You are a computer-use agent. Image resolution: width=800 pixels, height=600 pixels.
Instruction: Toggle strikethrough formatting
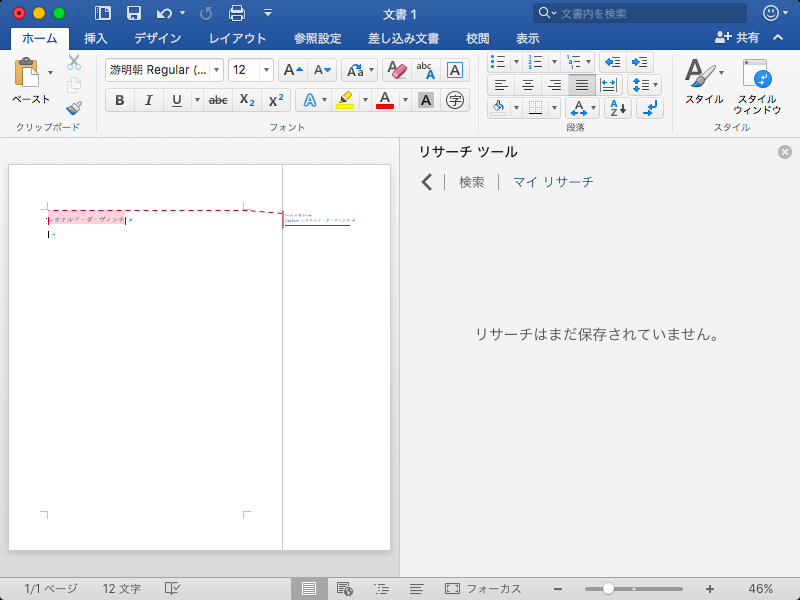pos(218,100)
